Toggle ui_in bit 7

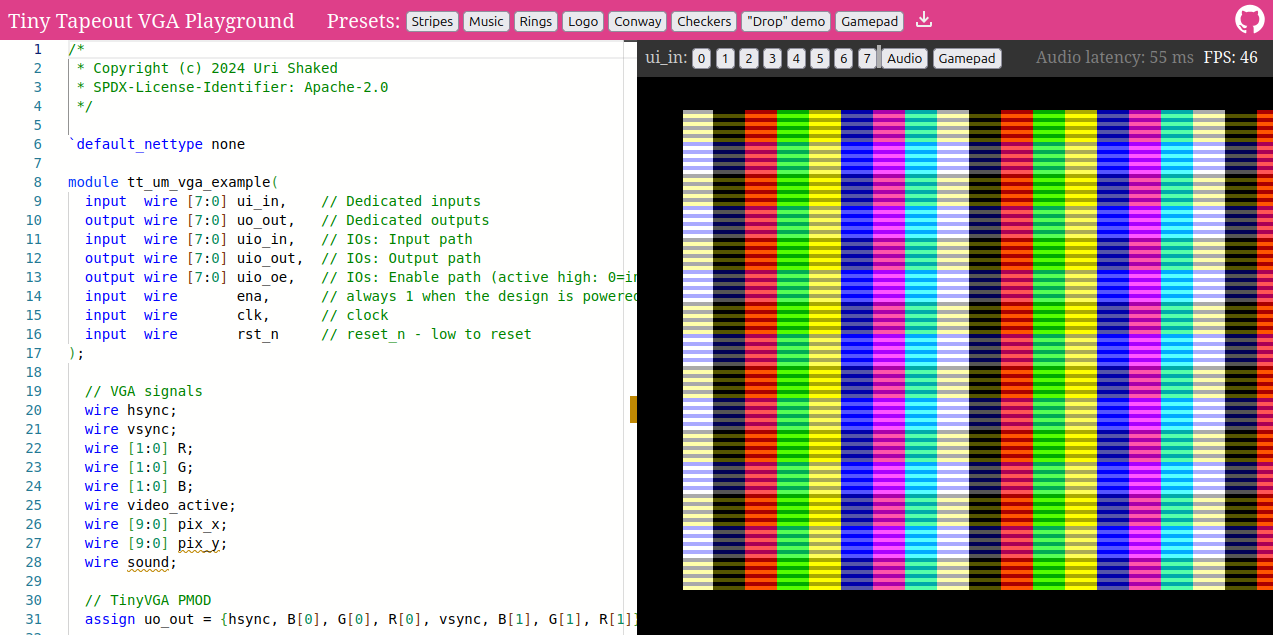(x=867, y=59)
